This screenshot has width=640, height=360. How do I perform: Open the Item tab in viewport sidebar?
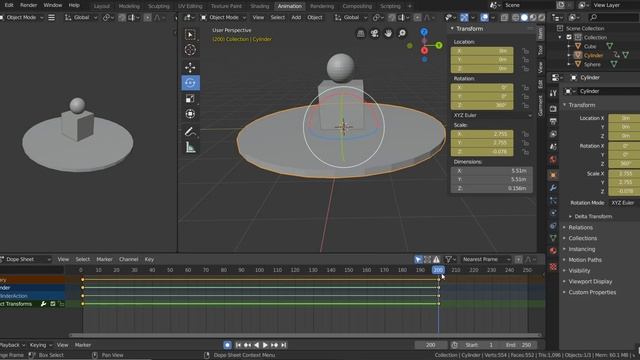coord(540,33)
